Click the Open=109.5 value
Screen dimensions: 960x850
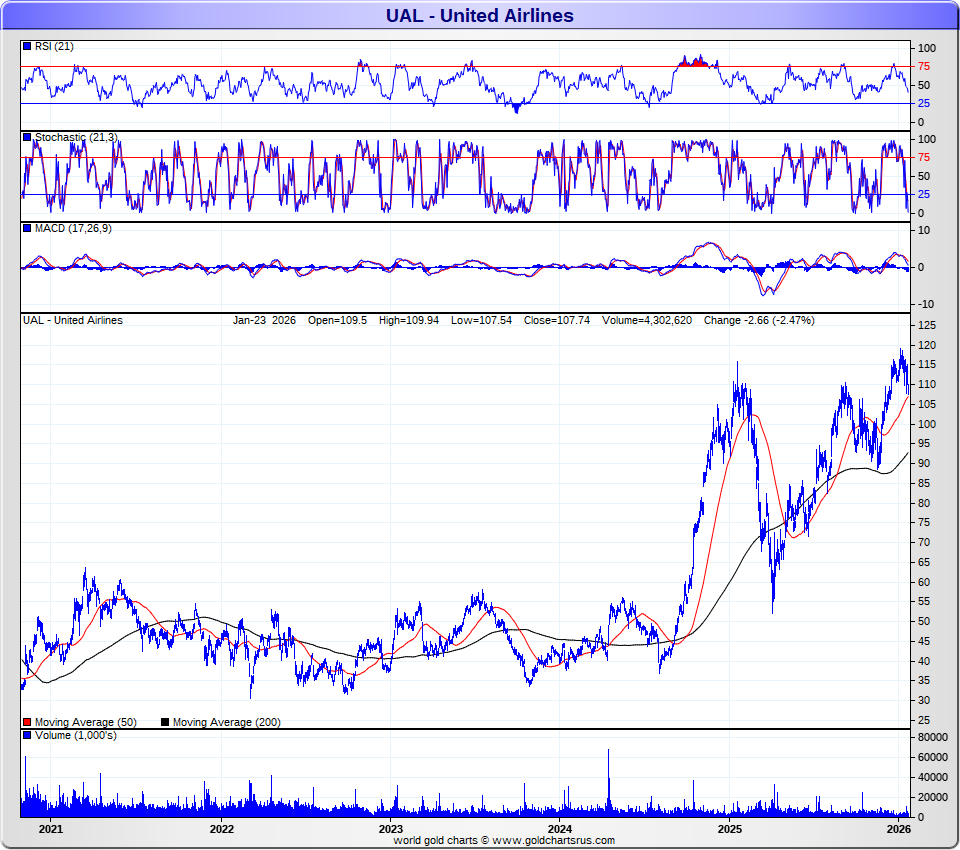coord(337,320)
